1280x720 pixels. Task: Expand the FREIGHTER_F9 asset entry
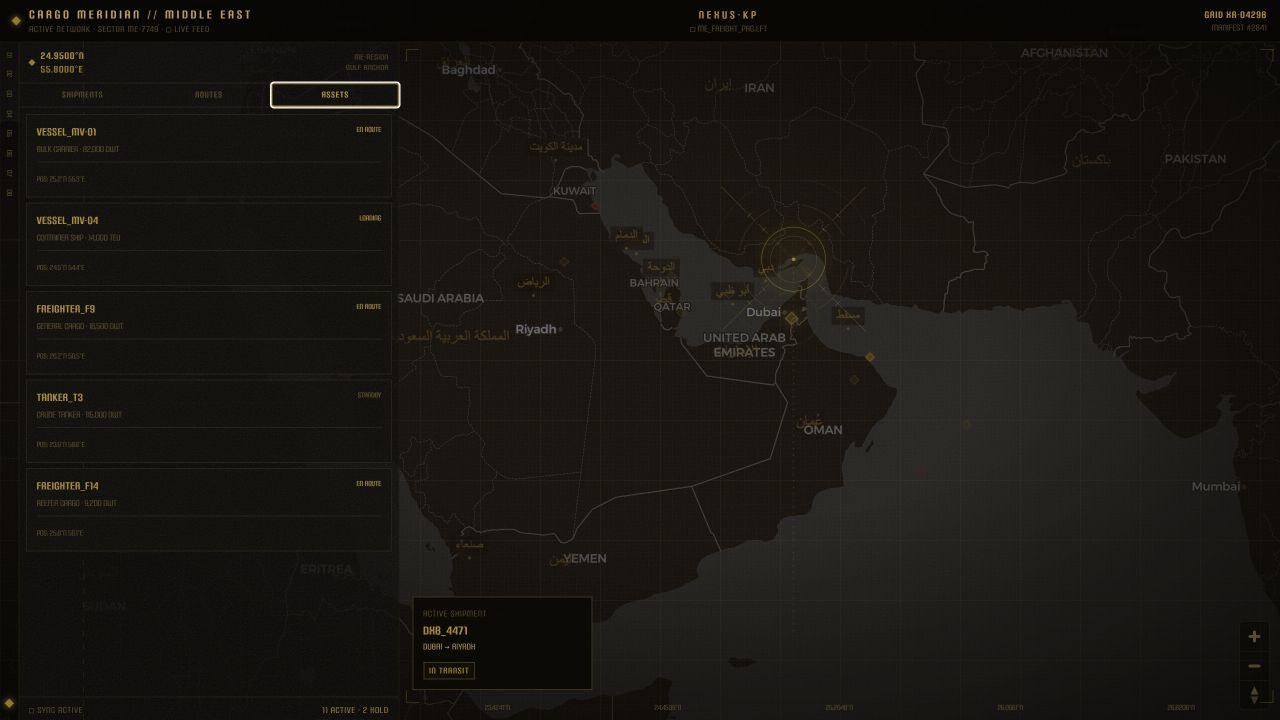coord(209,333)
